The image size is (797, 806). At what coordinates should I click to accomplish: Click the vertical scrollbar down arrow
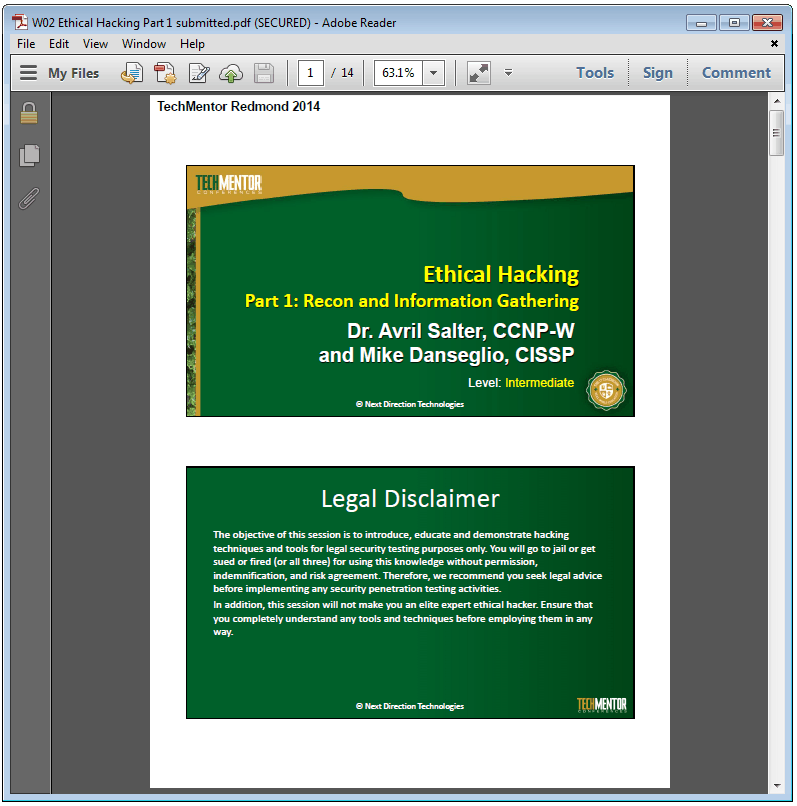pyautogui.click(x=776, y=785)
